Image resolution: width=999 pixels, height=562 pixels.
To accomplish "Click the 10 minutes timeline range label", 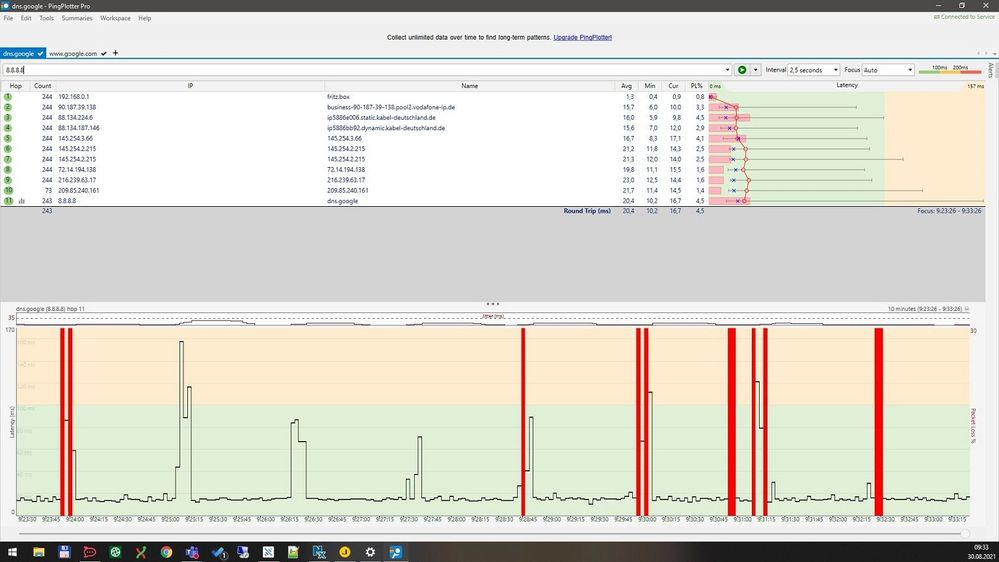I will click(924, 308).
